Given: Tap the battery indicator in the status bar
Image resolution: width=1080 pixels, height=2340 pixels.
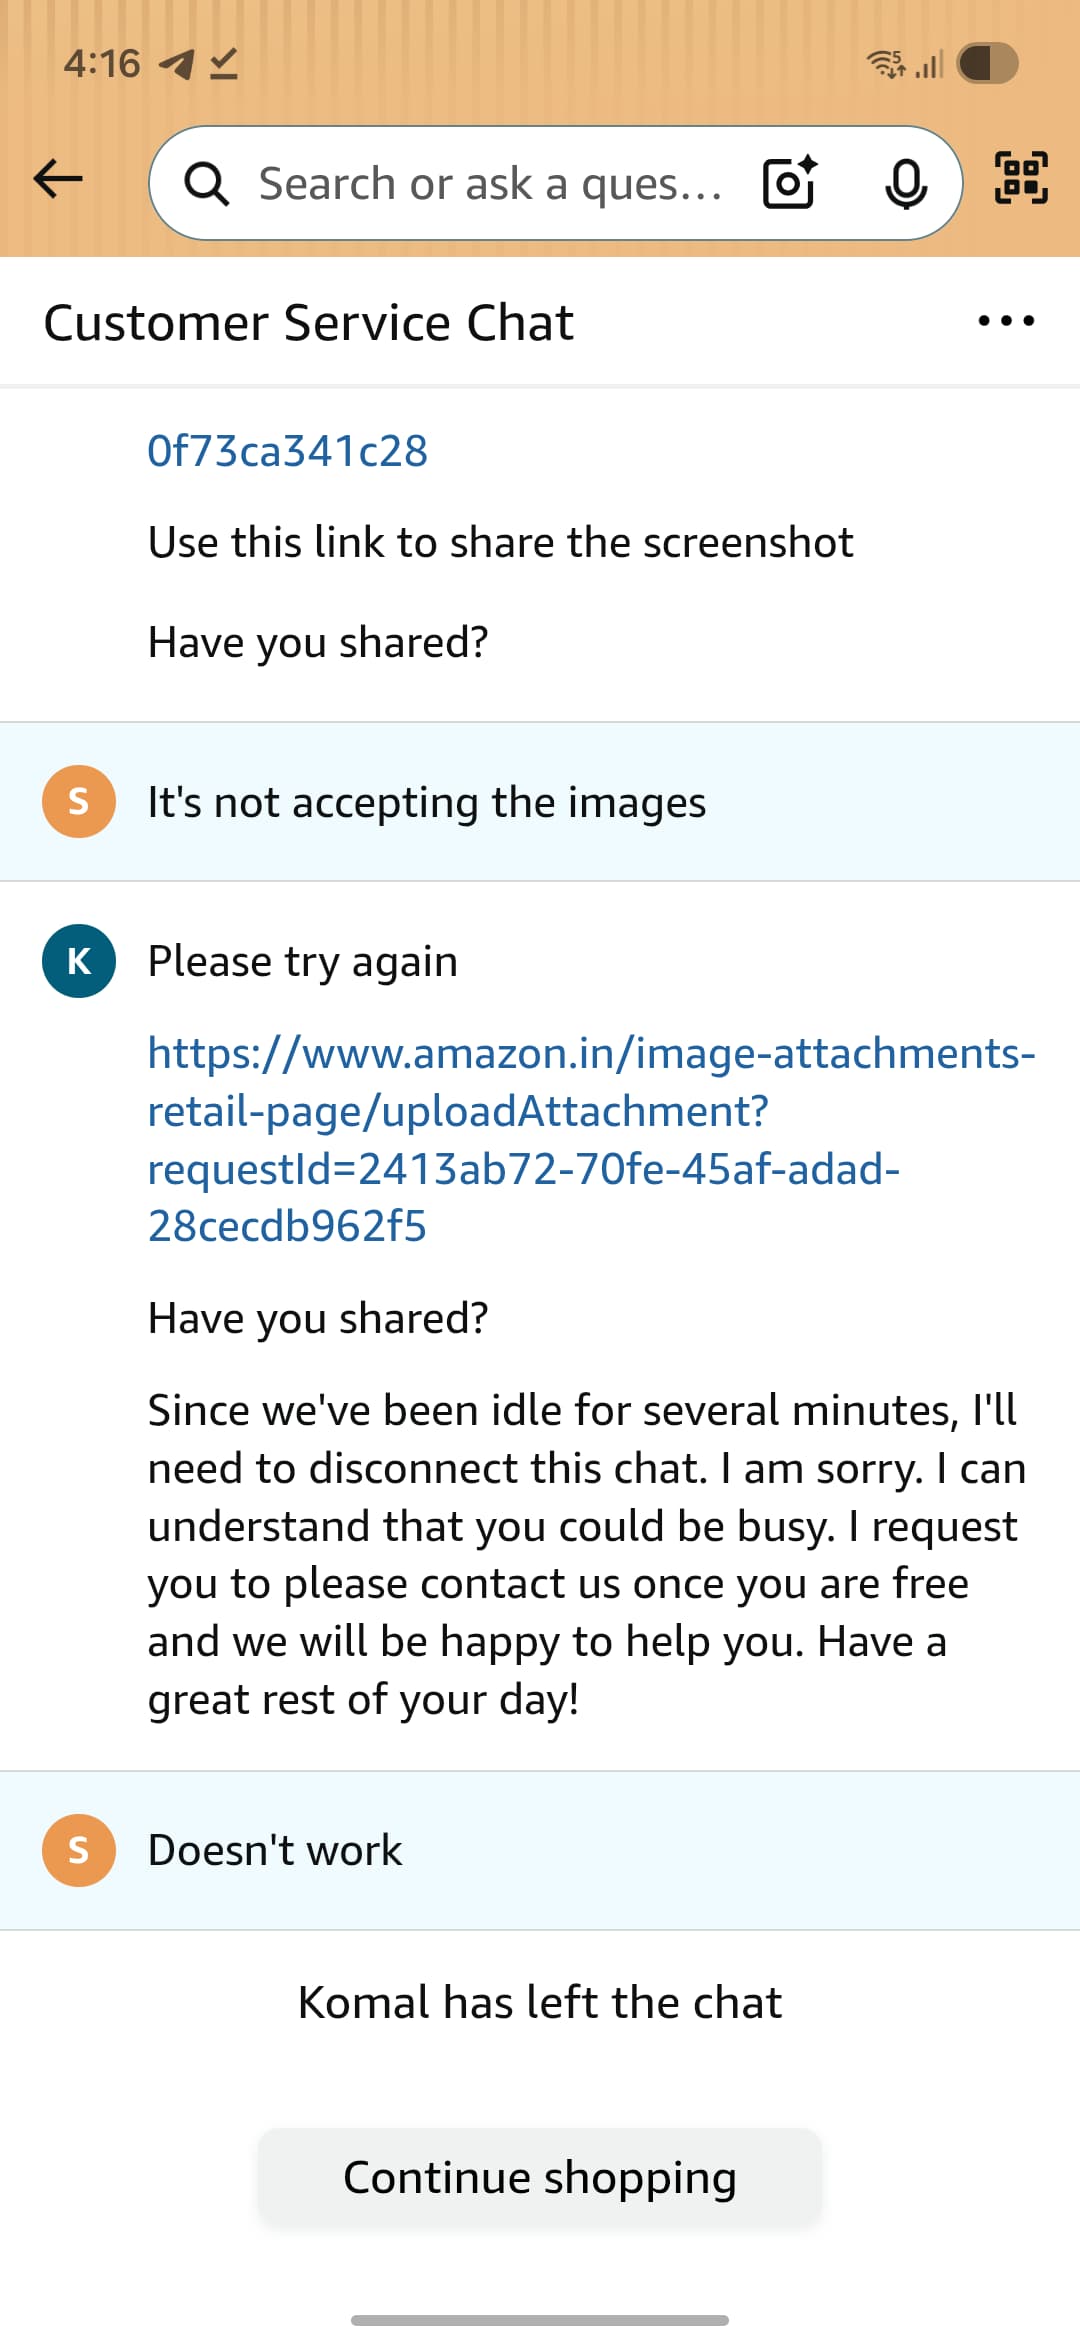Looking at the screenshot, I should point(985,63).
